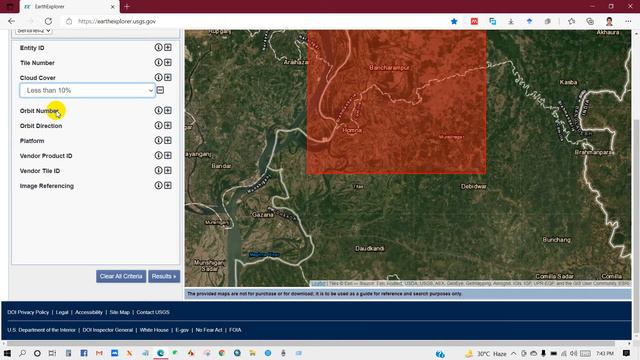Image resolution: width=640 pixels, height=360 pixels.
Task: Show info for Vendor Tile ID criterion
Action: [x=158, y=171]
